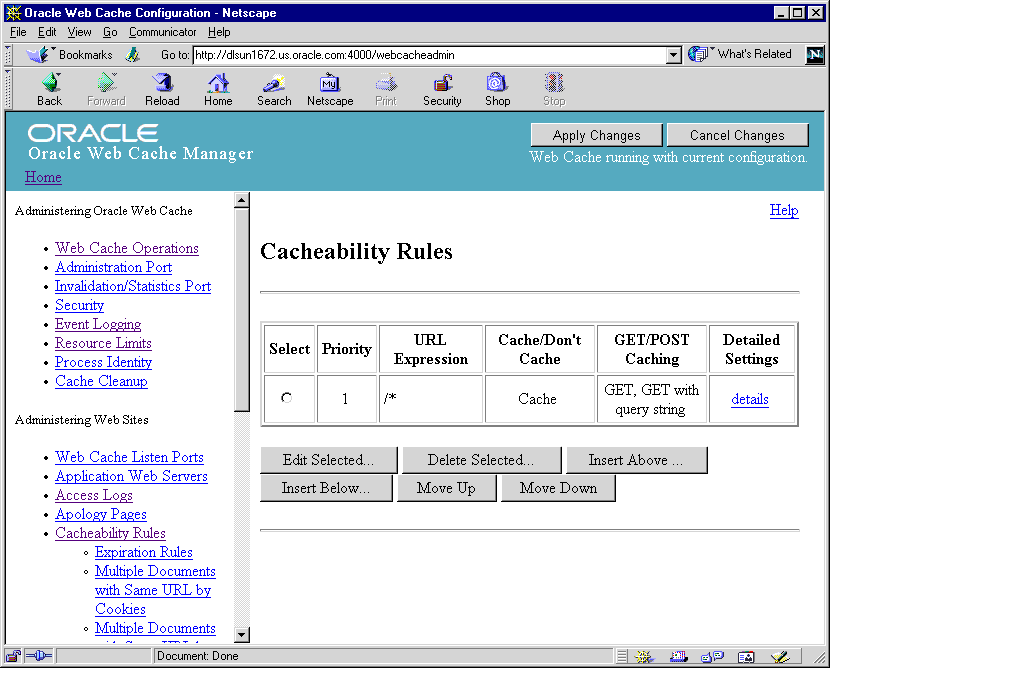This screenshot has height=682, width=1034.
Task: Open the sidebar Security link
Action: pyautogui.click(x=79, y=305)
